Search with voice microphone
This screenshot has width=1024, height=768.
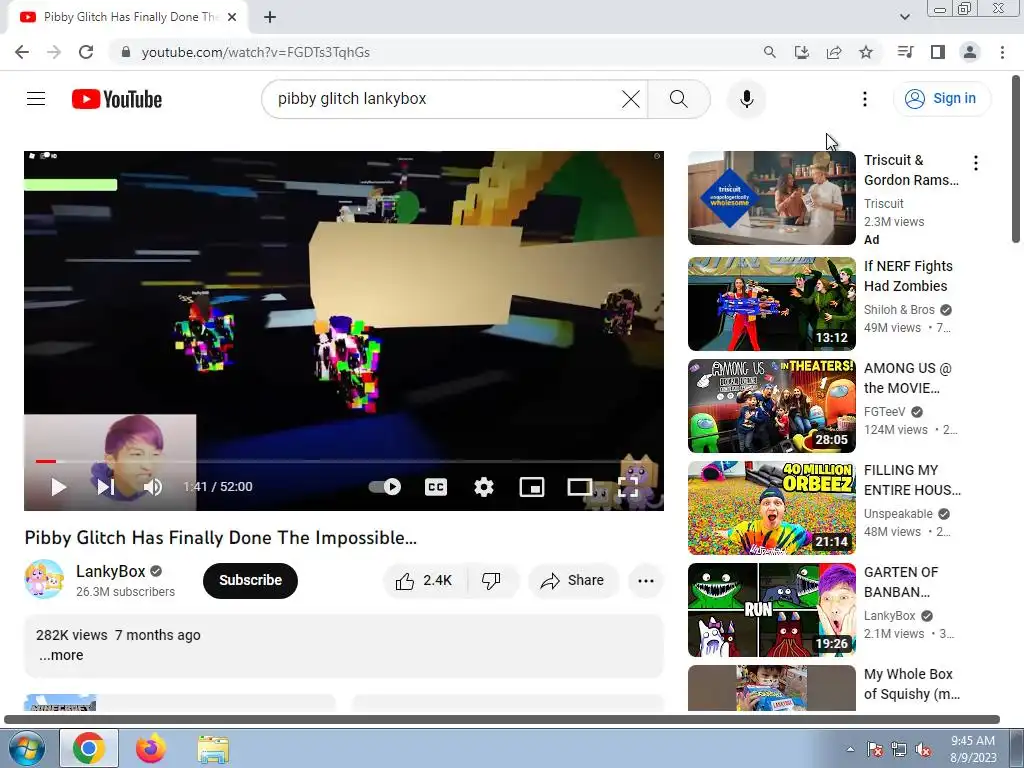pyautogui.click(x=746, y=99)
